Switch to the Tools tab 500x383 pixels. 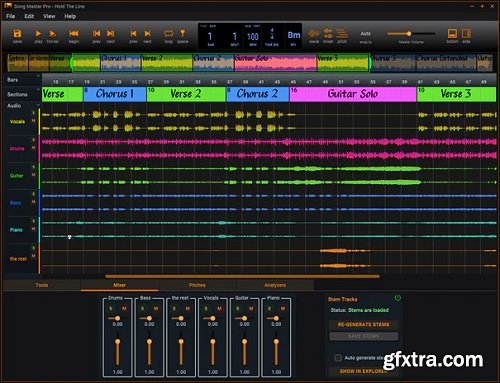click(42, 285)
